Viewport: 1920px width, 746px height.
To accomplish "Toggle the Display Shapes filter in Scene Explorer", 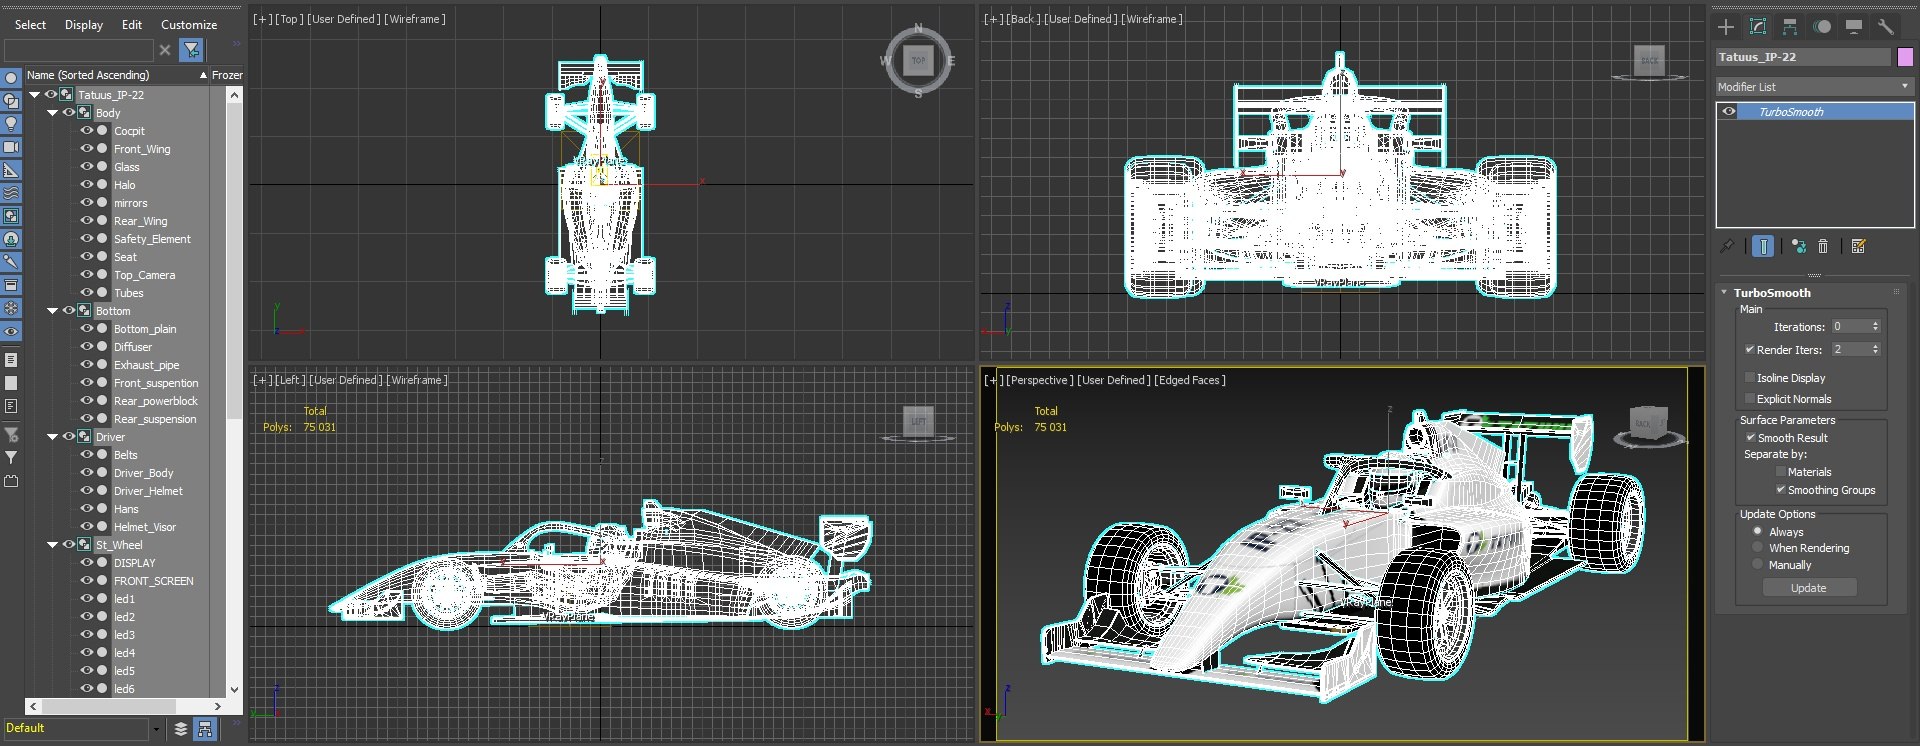I will (11, 101).
